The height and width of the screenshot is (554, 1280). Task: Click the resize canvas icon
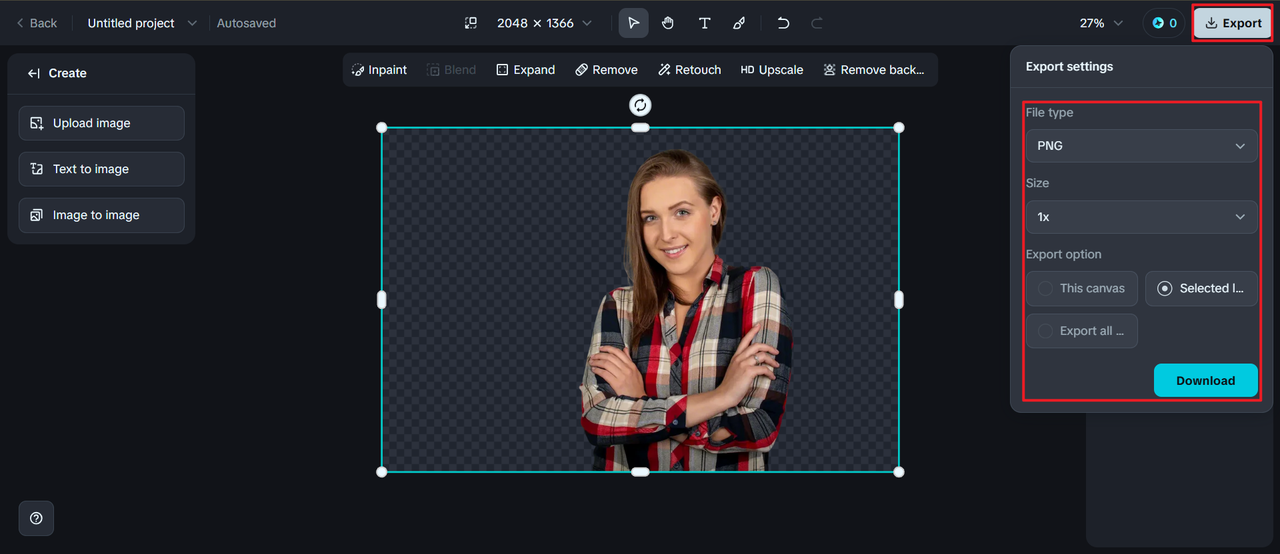(x=471, y=23)
